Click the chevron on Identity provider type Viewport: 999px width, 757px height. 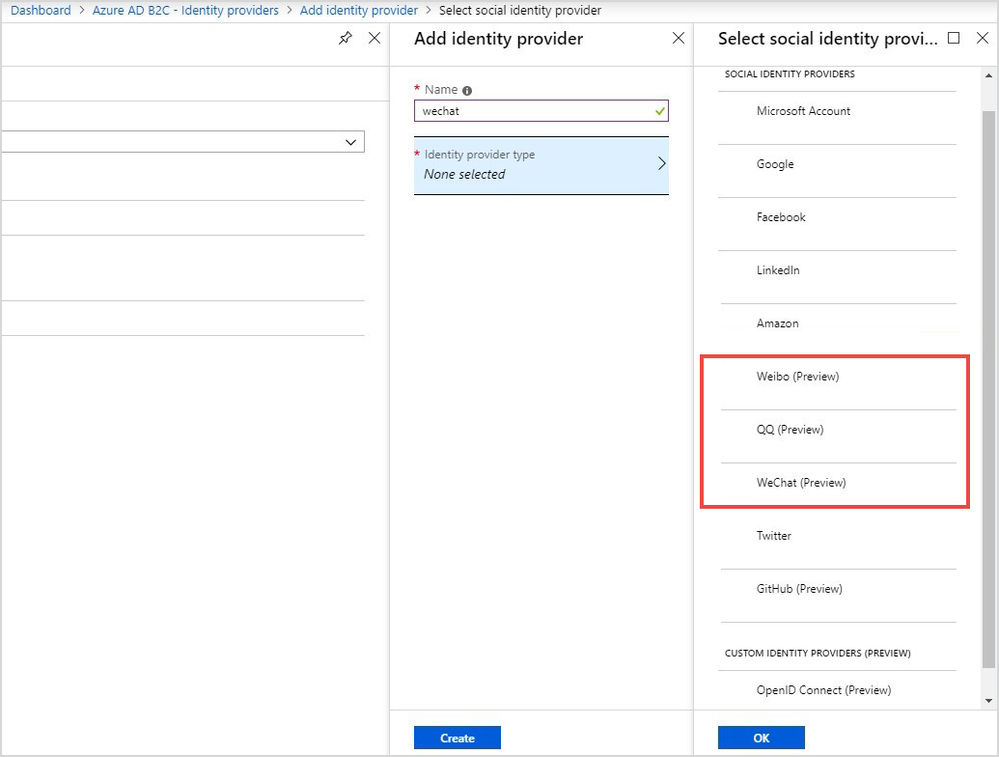(x=661, y=164)
